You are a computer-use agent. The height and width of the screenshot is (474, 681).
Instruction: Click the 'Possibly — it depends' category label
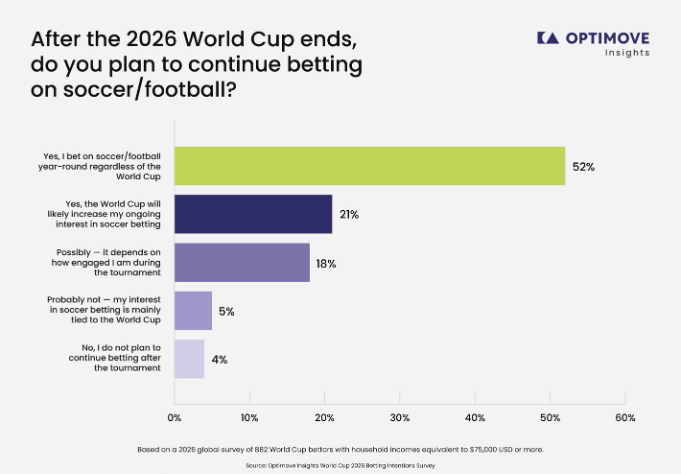[106, 262]
